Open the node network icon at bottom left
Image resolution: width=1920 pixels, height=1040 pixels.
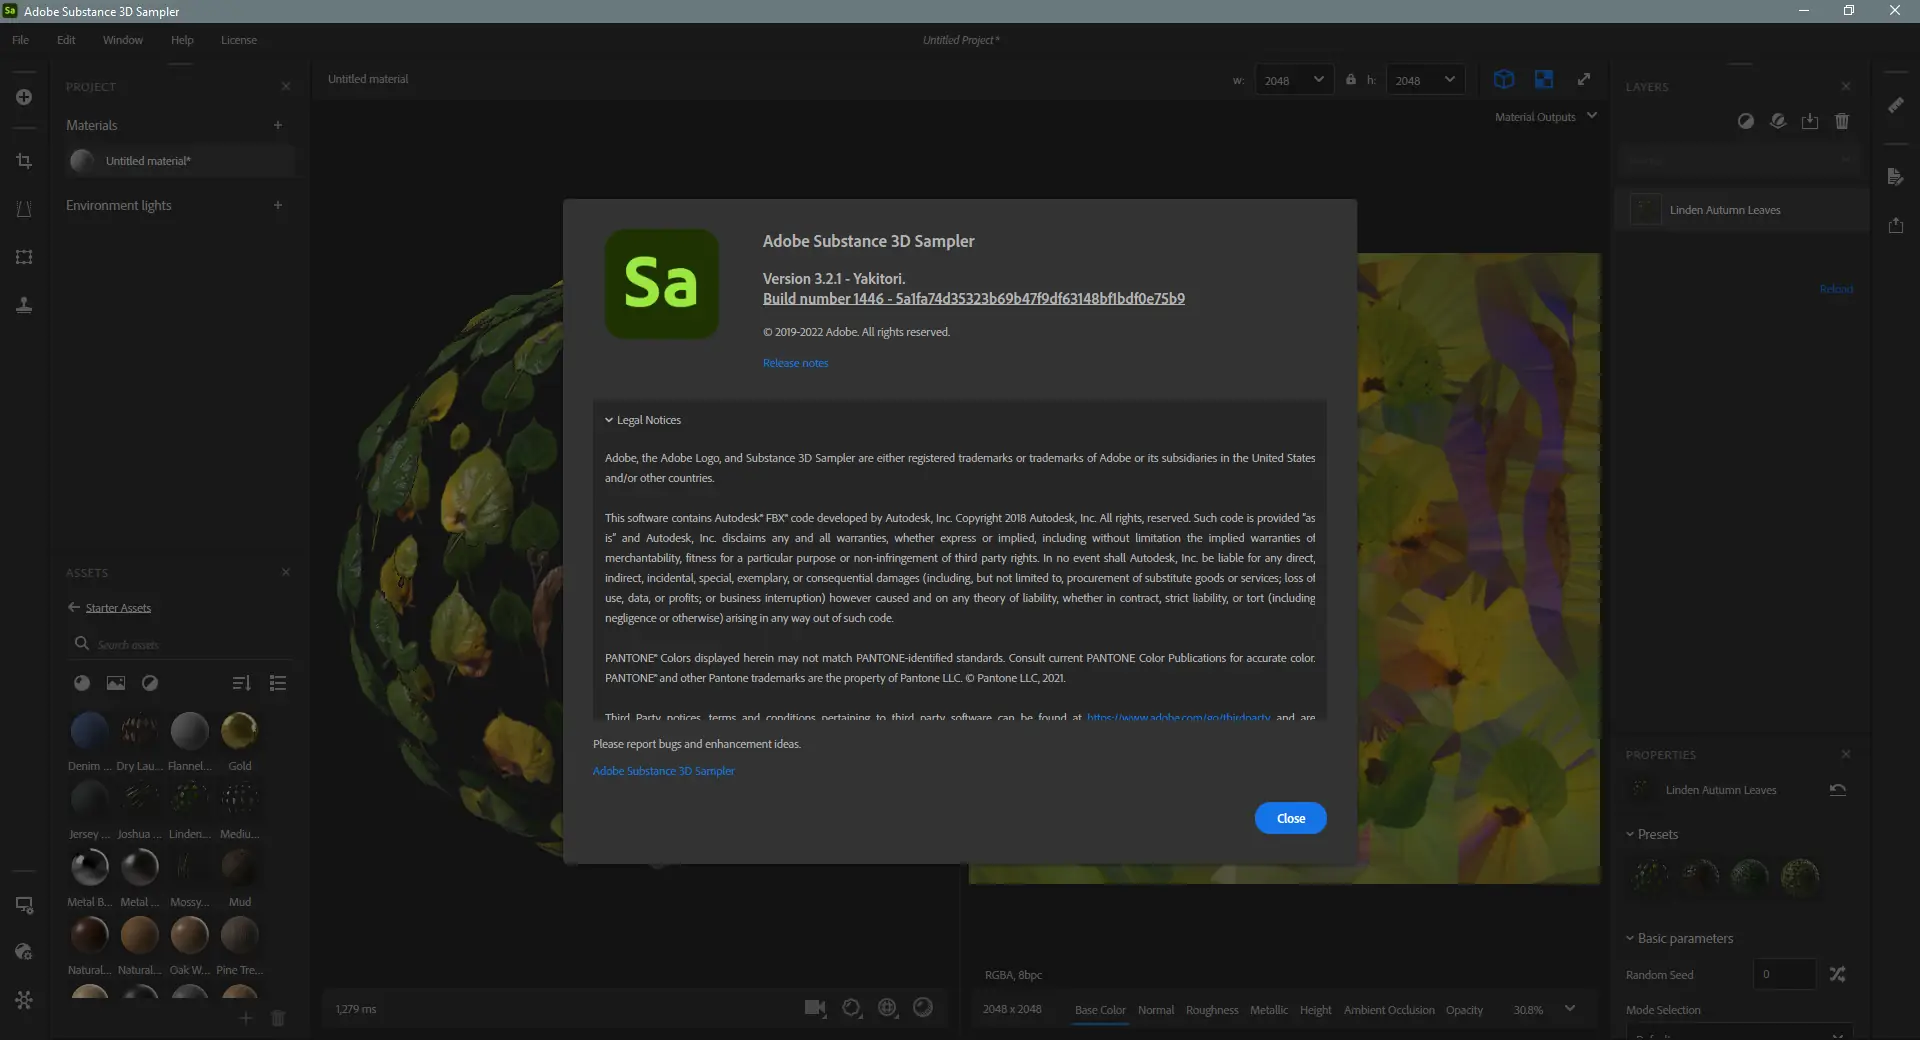24,1000
